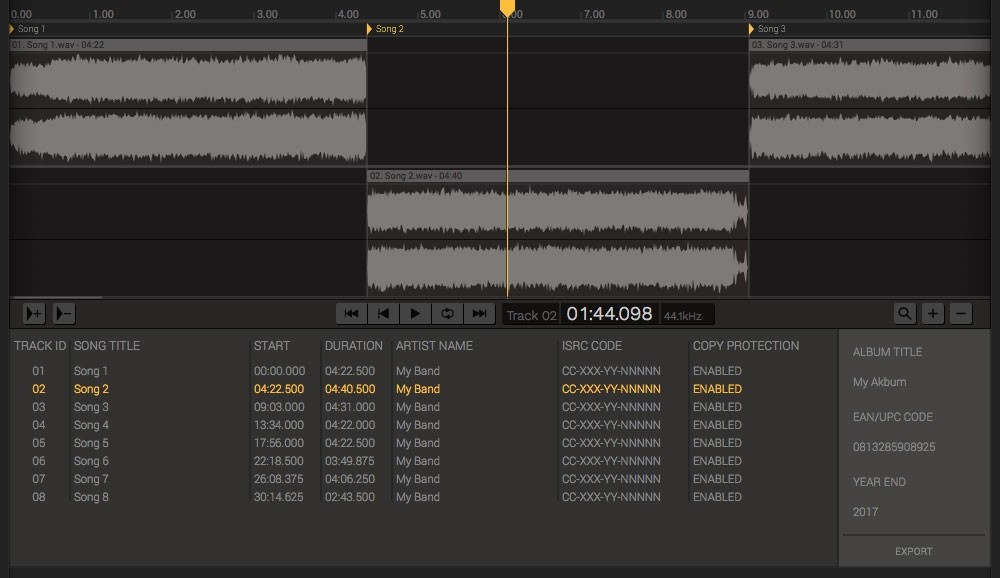Toggle ENABLED copy protection for Song 6
The width and height of the screenshot is (1000, 578).
717,460
